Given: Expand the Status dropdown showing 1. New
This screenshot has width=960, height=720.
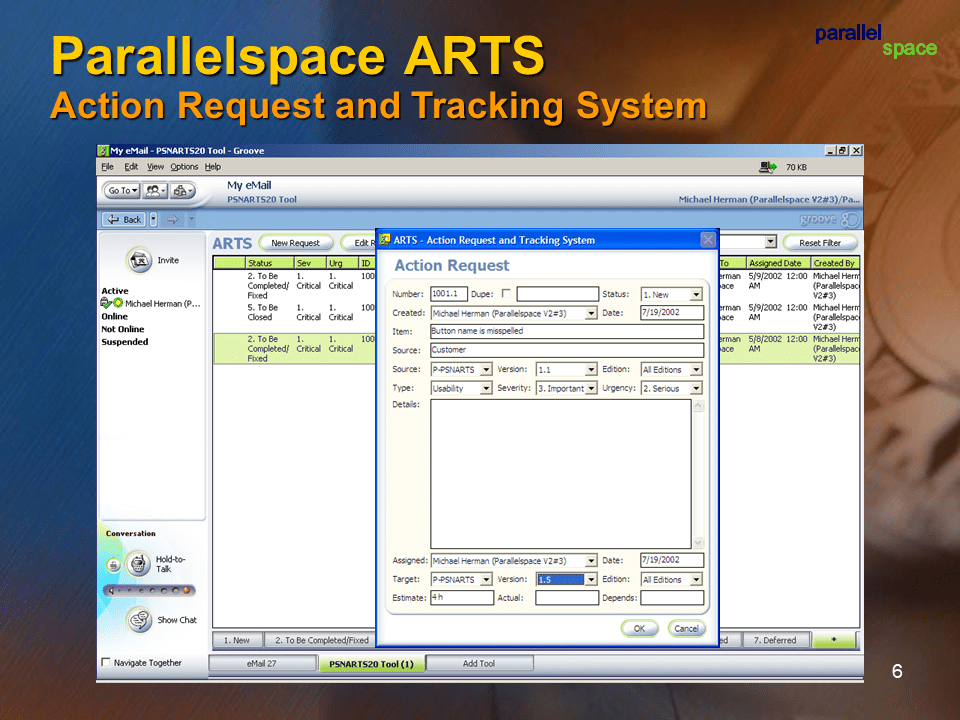Looking at the screenshot, I should pyautogui.click(x=696, y=295).
